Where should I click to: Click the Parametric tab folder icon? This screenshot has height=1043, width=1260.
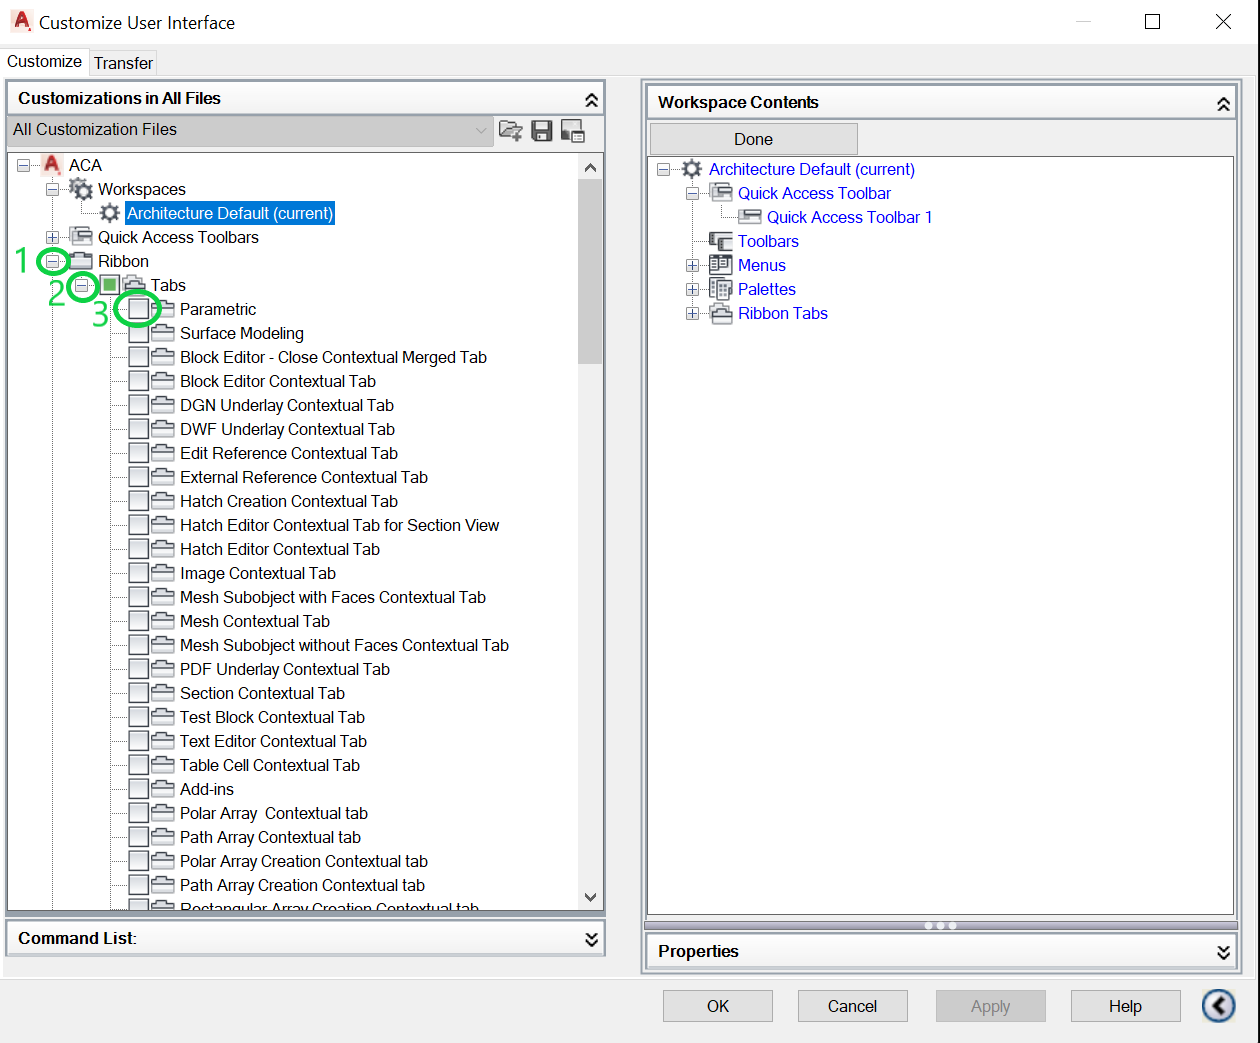pos(163,309)
